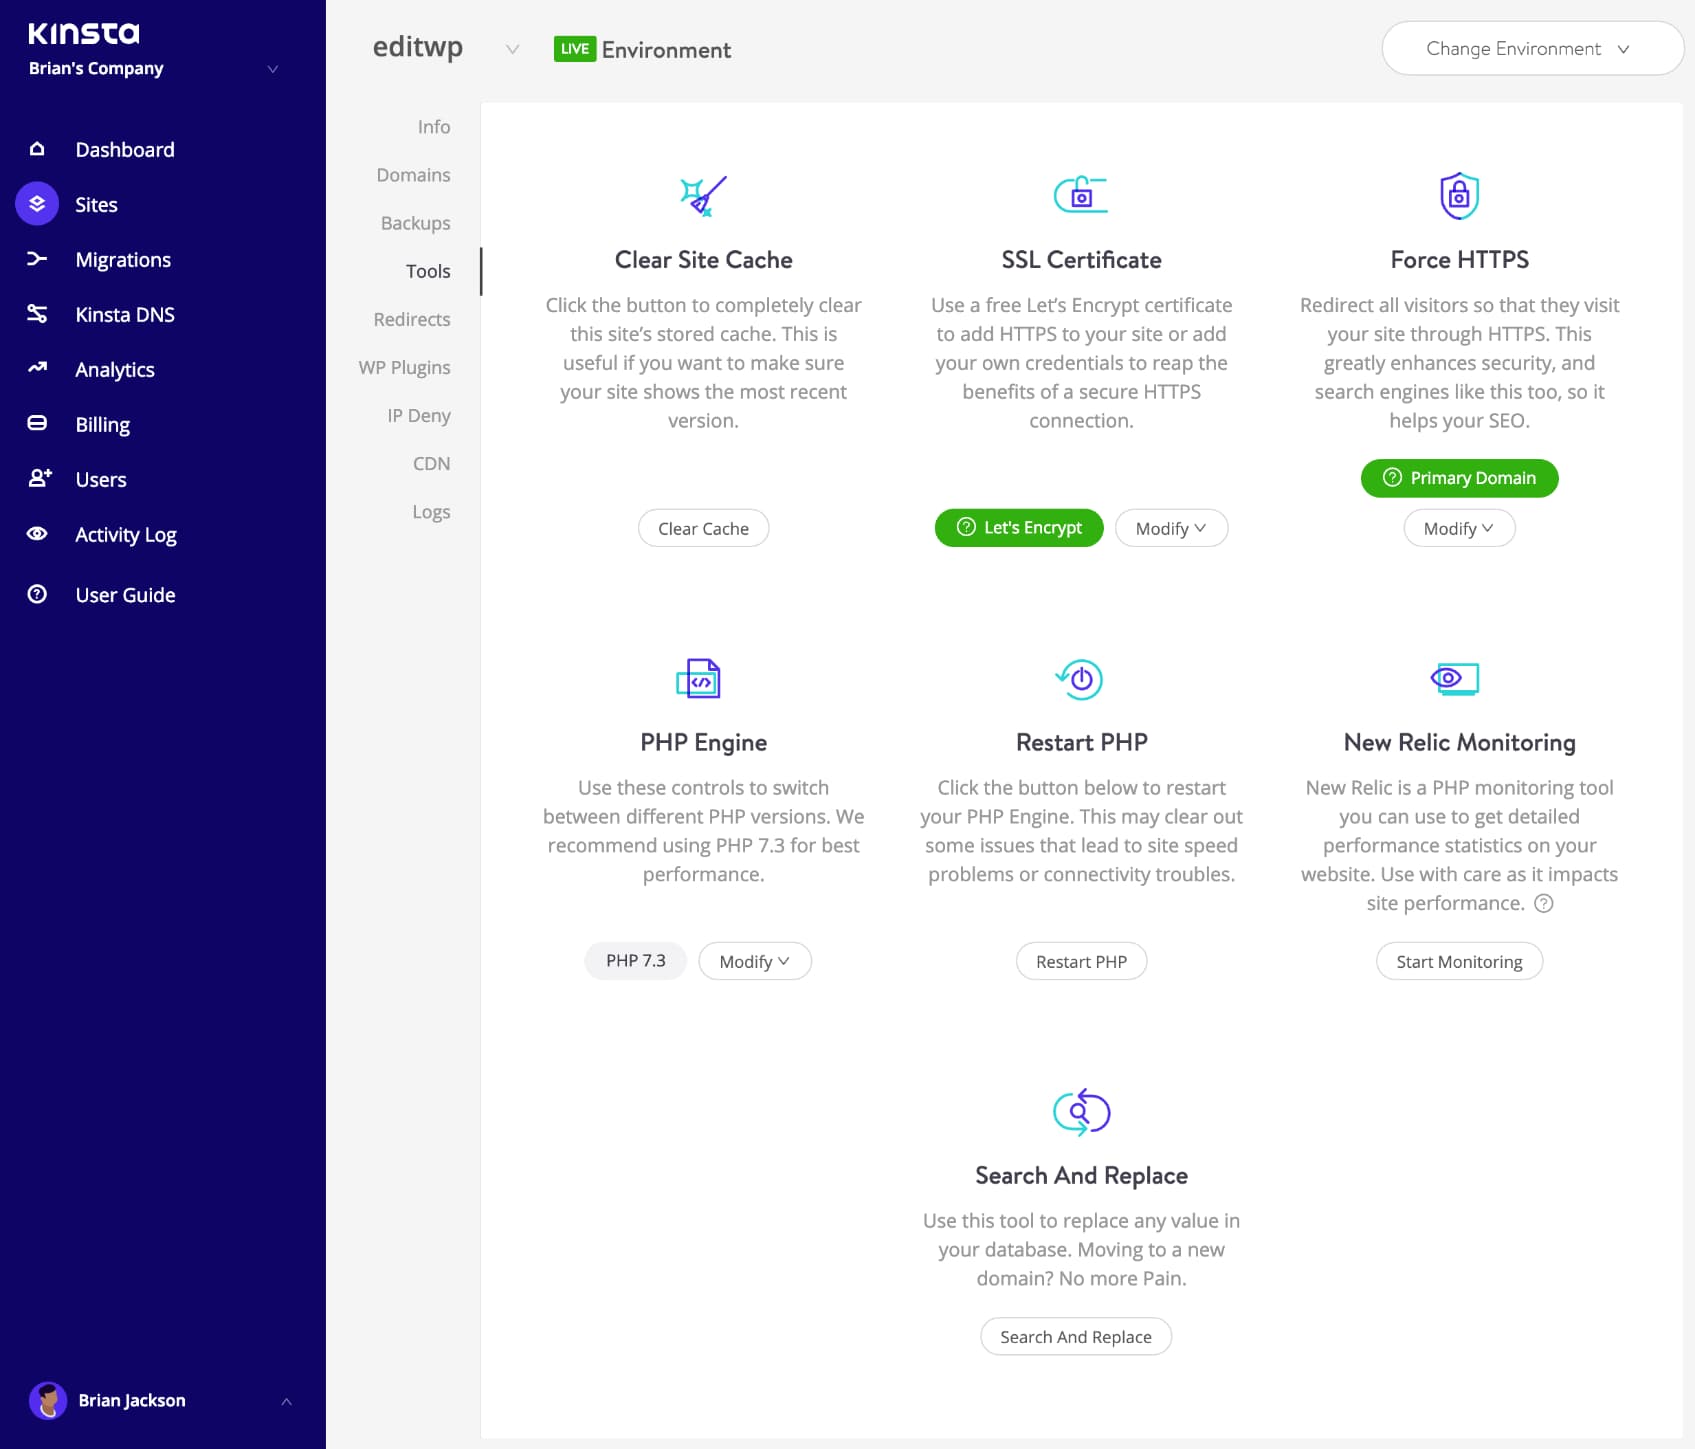Image resolution: width=1695 pixels, height=1449 pixels.
Task: Click the Kinsta logo
Action: tap(84, 33)
